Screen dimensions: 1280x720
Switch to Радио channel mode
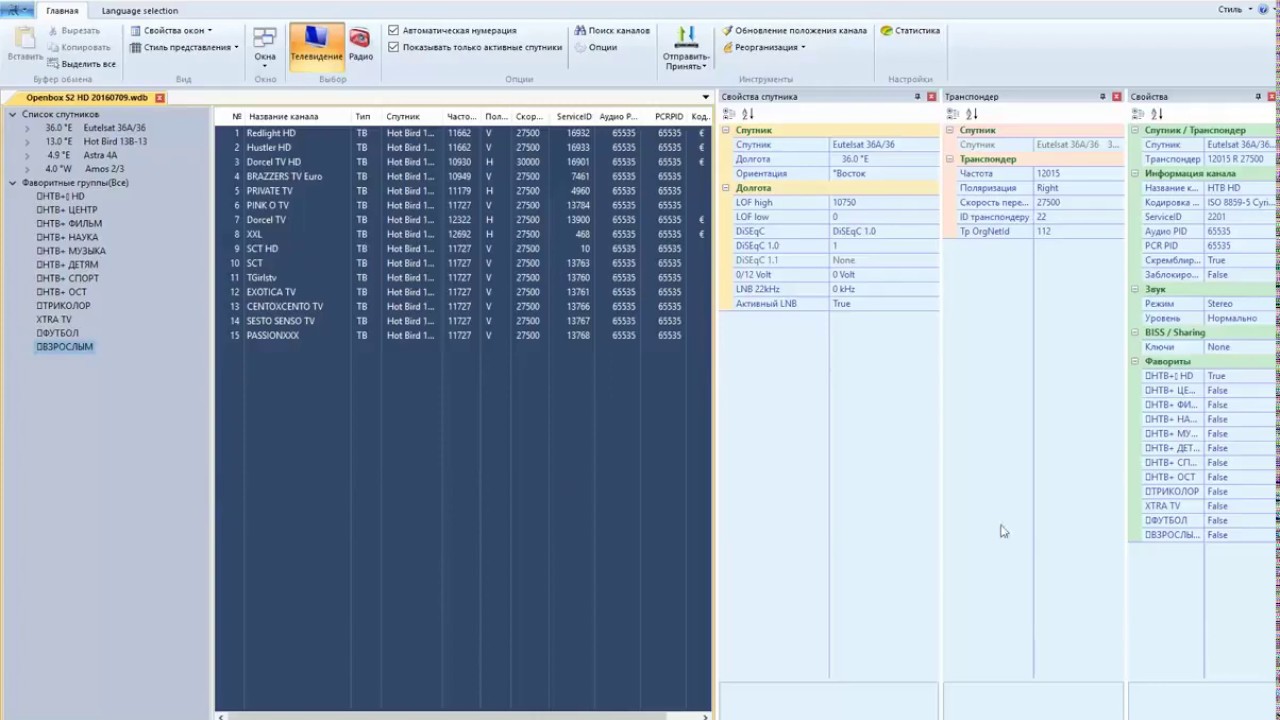pyautogui.click(x=361, y=44)
